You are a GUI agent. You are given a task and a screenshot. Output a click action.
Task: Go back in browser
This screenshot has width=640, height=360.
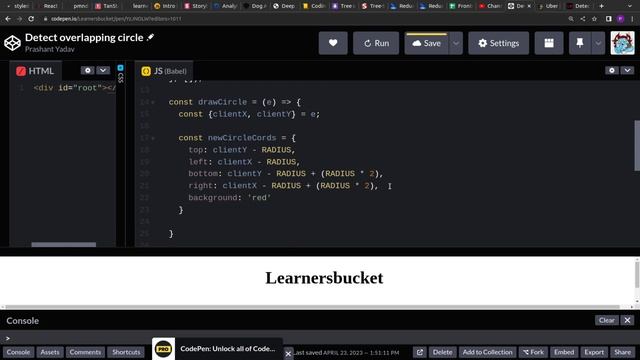(8, 19)
